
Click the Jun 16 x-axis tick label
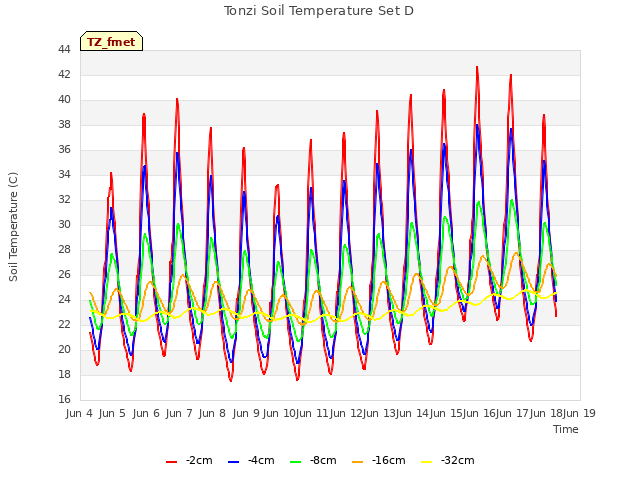click(479, 413)
